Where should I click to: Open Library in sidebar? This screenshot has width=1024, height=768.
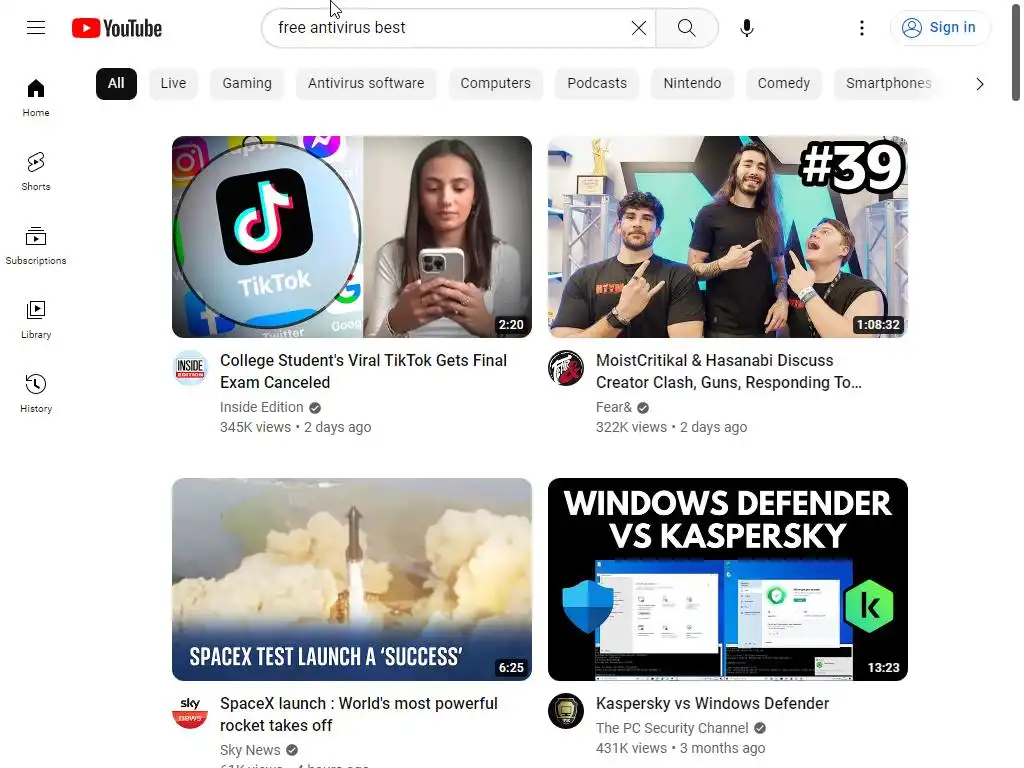click(x=36, y=320)
